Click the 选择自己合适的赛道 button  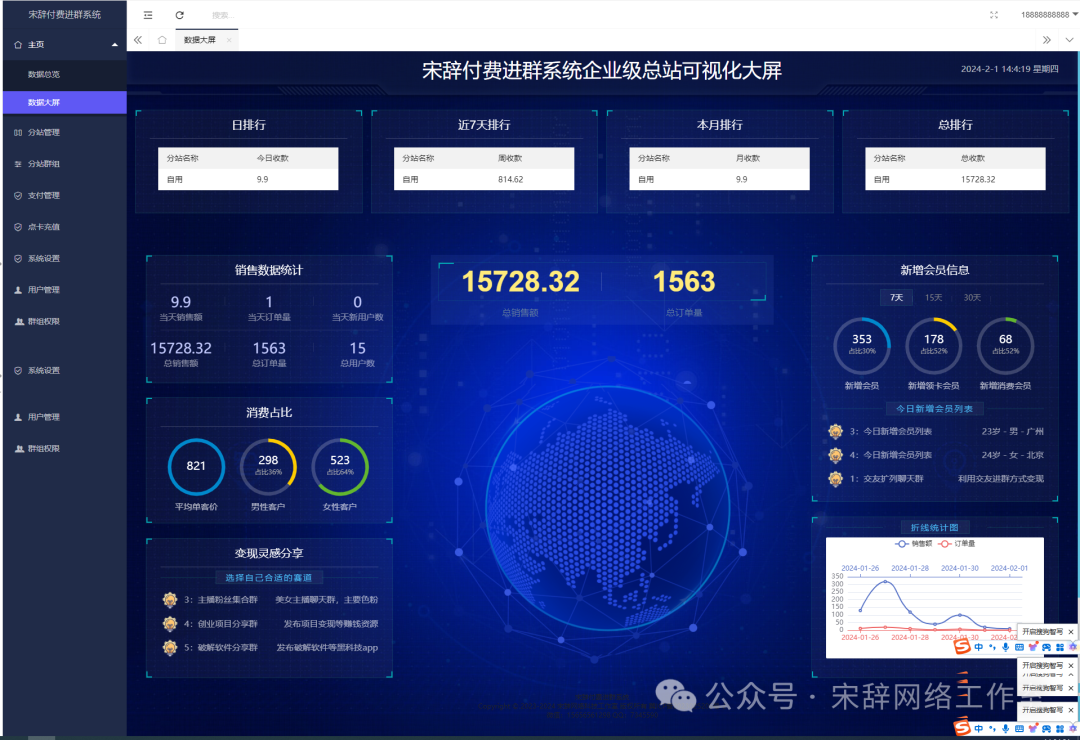tap(267, 578)
